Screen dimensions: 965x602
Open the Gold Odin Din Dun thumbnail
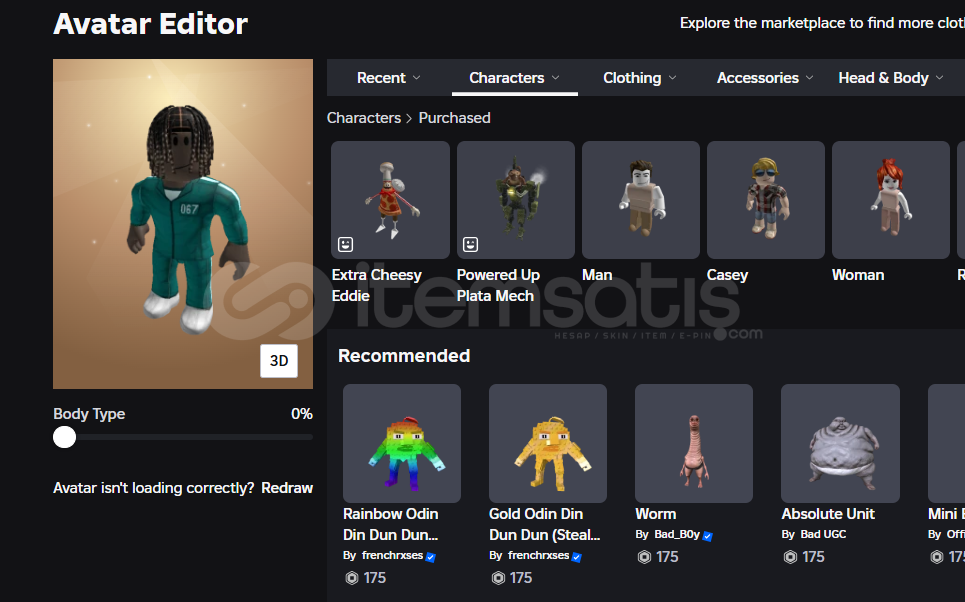[548, 443]
